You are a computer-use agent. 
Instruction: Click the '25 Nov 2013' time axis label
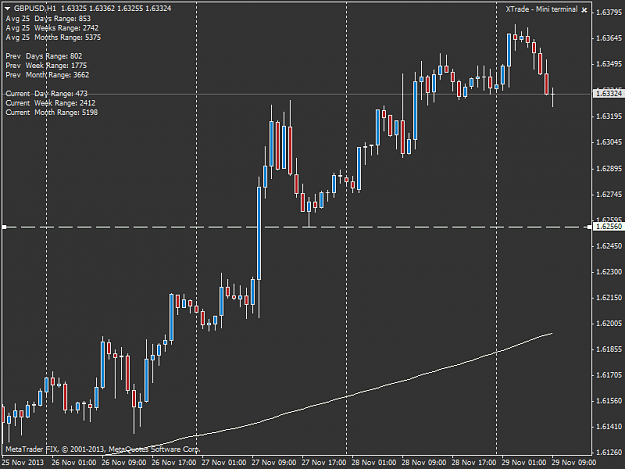pyautogui.click(x=23, y=463)
